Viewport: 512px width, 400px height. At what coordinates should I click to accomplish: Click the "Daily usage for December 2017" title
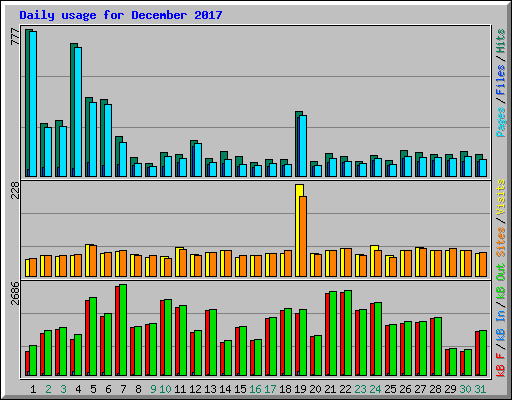click(x=121, y=15)
